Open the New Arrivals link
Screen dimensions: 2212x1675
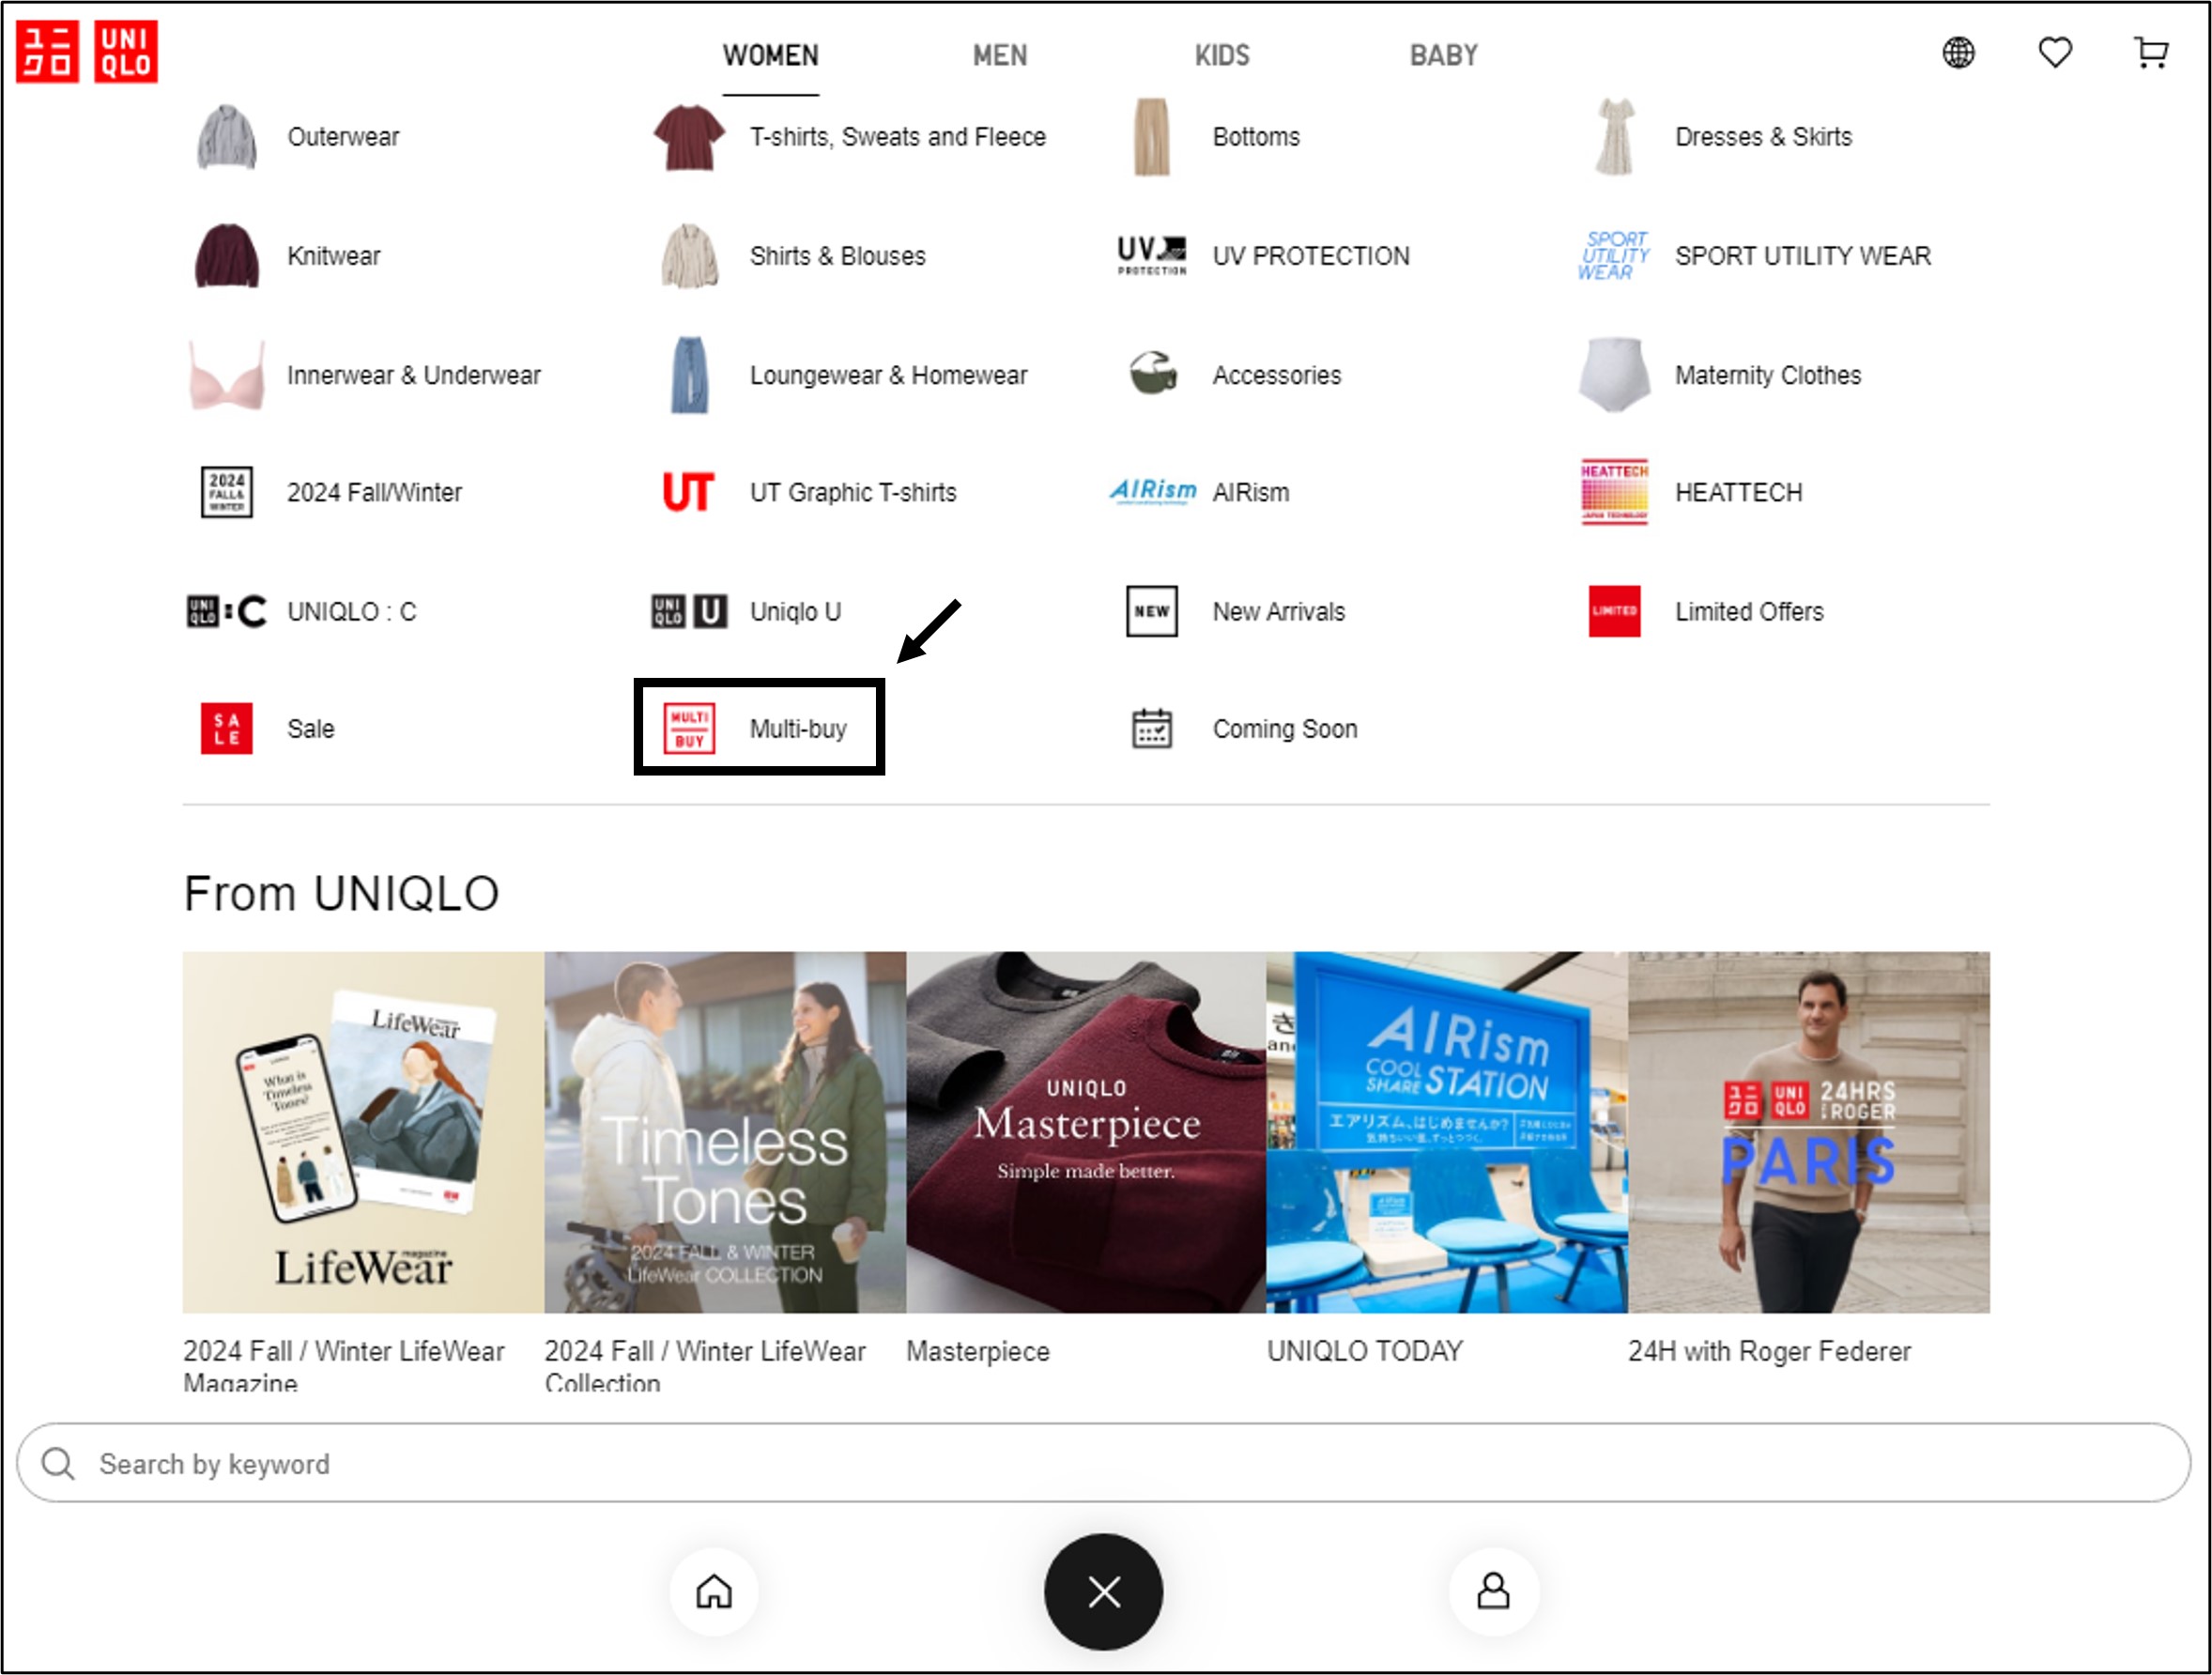pyautogui.click(x=1278, y=611)
